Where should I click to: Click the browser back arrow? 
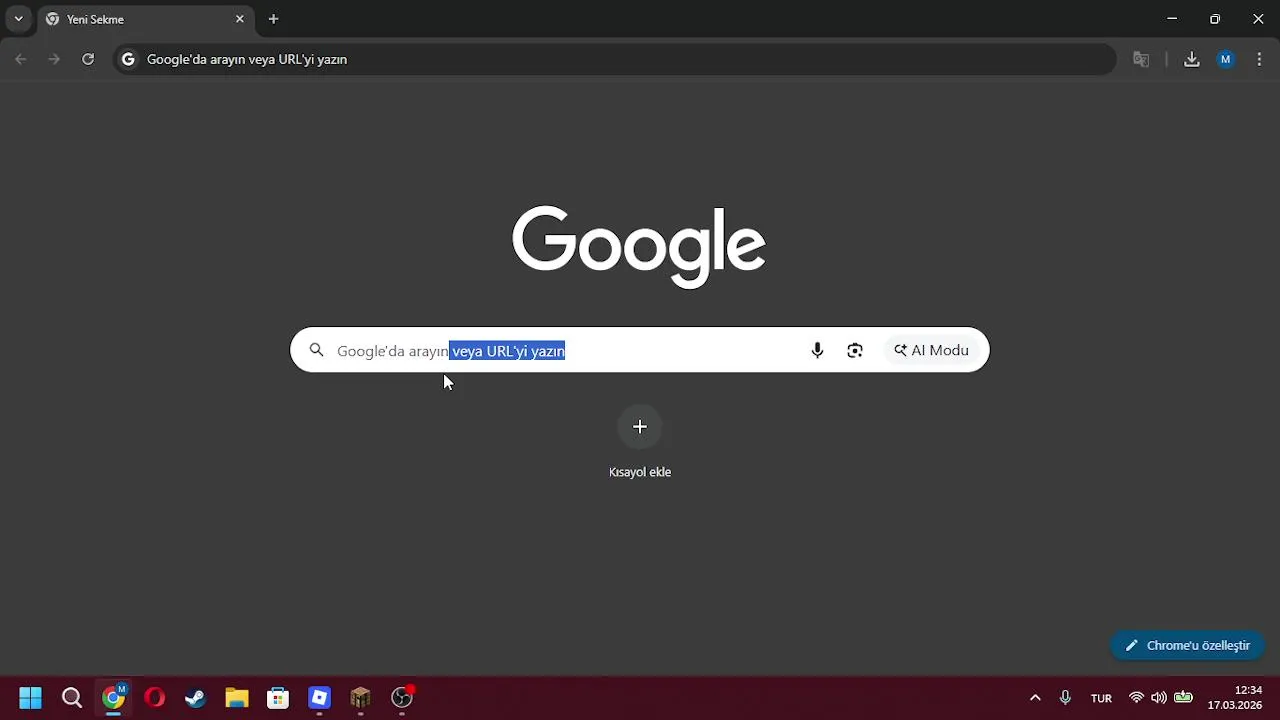[21, 59]
